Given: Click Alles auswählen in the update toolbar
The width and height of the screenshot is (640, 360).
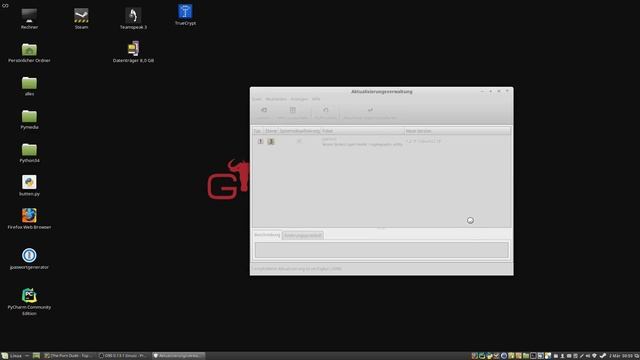Looking at the screenshot, I should pos(292,113).
